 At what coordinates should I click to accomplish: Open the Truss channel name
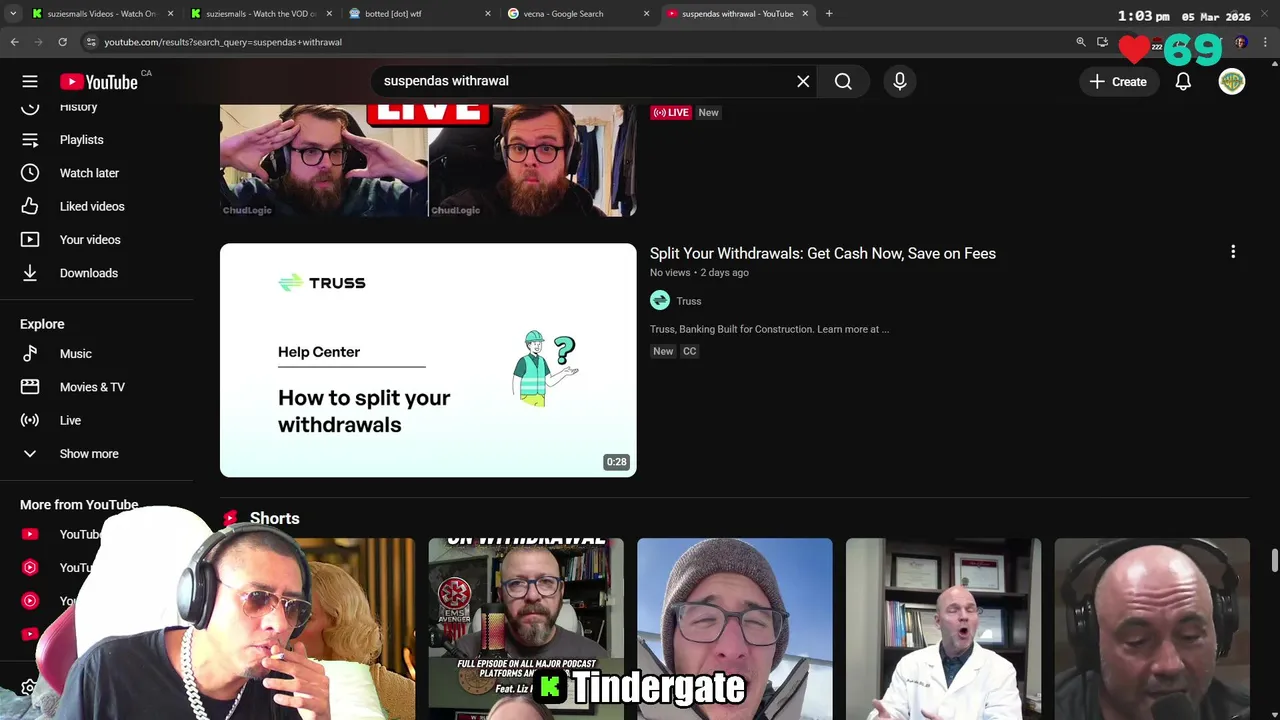tap(688, 301)
